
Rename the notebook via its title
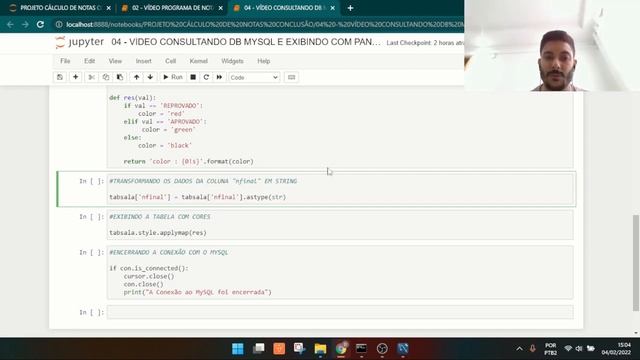(x=246, y=42)
